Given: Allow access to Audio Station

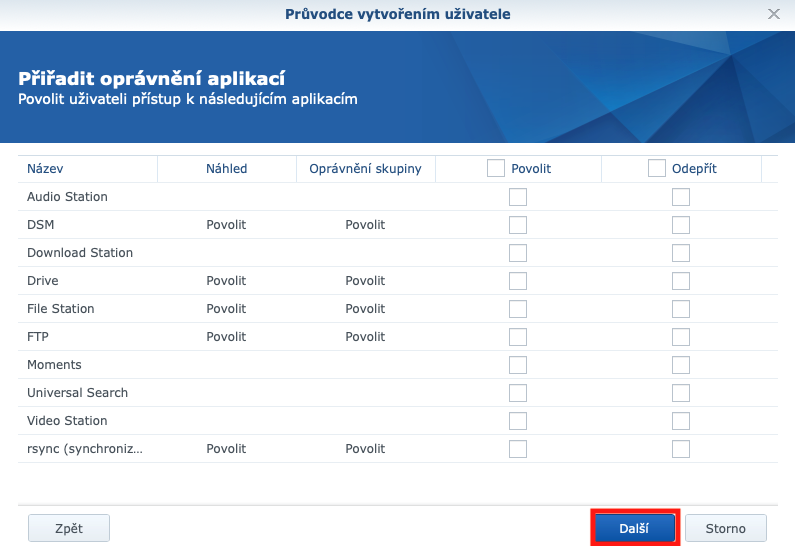Looking at the screenshot, I should (x=518, y=197).
